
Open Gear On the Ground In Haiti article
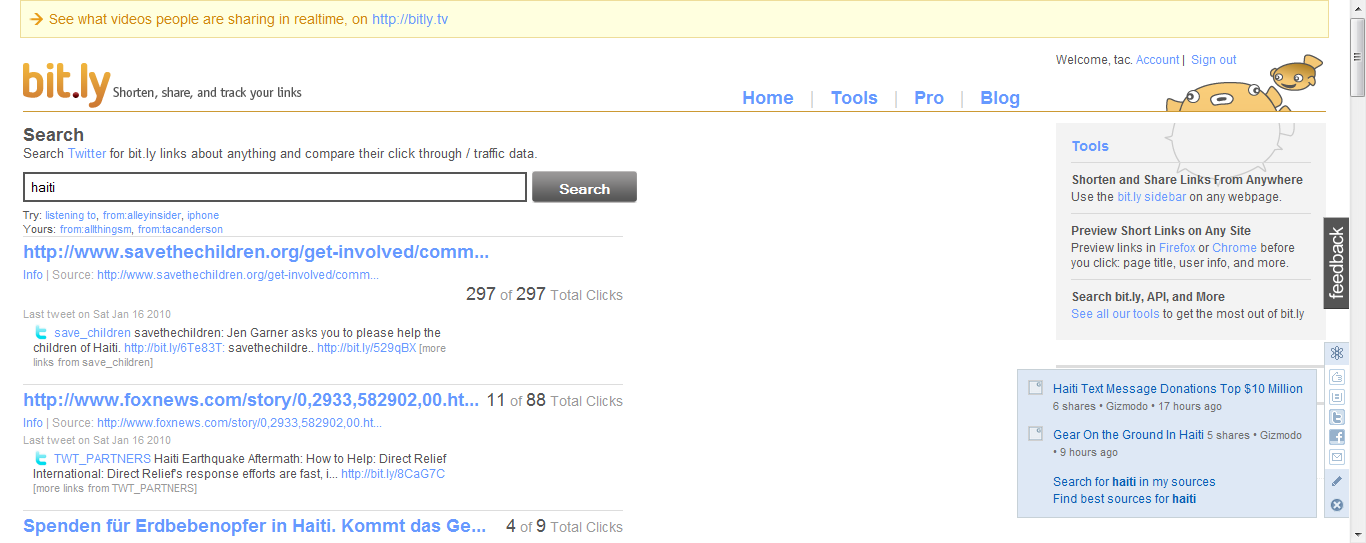click(x=1128, y=434)
